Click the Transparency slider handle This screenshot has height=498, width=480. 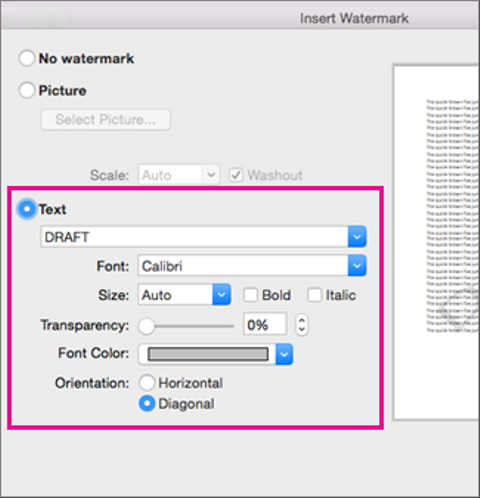pos(147,326)
